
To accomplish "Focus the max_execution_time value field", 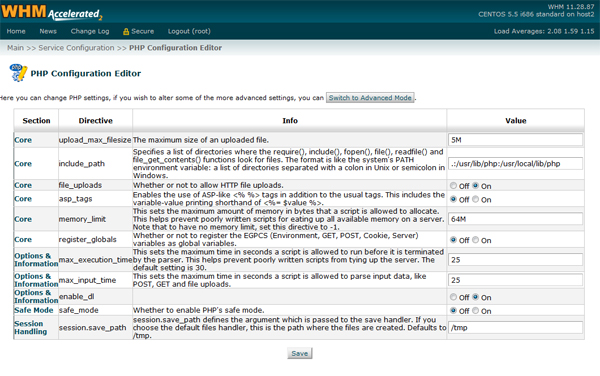I will coord(515,260).
